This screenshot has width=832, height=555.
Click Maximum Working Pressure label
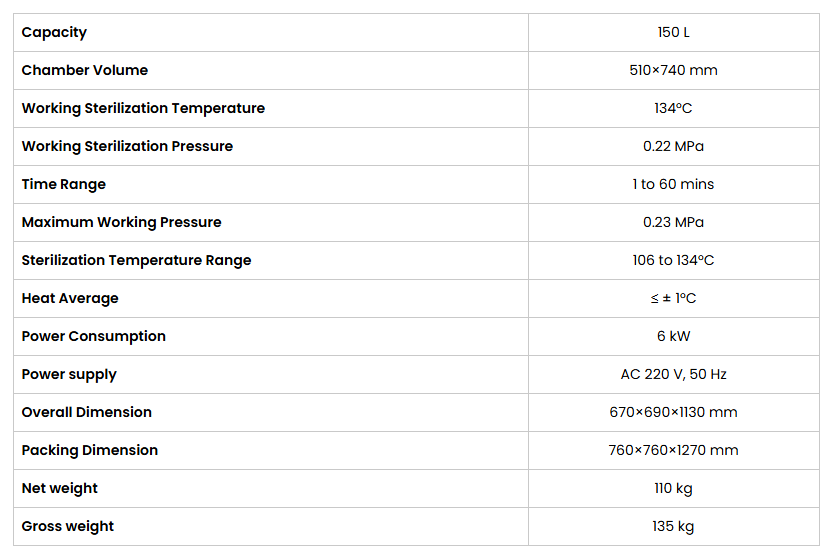point(122,222)
